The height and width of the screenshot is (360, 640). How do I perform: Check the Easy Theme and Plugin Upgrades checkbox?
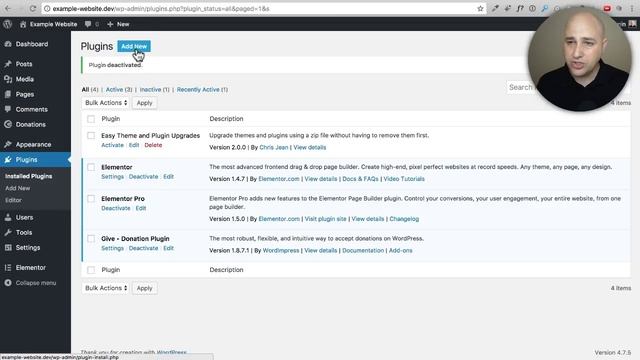[x=91, y=136]
